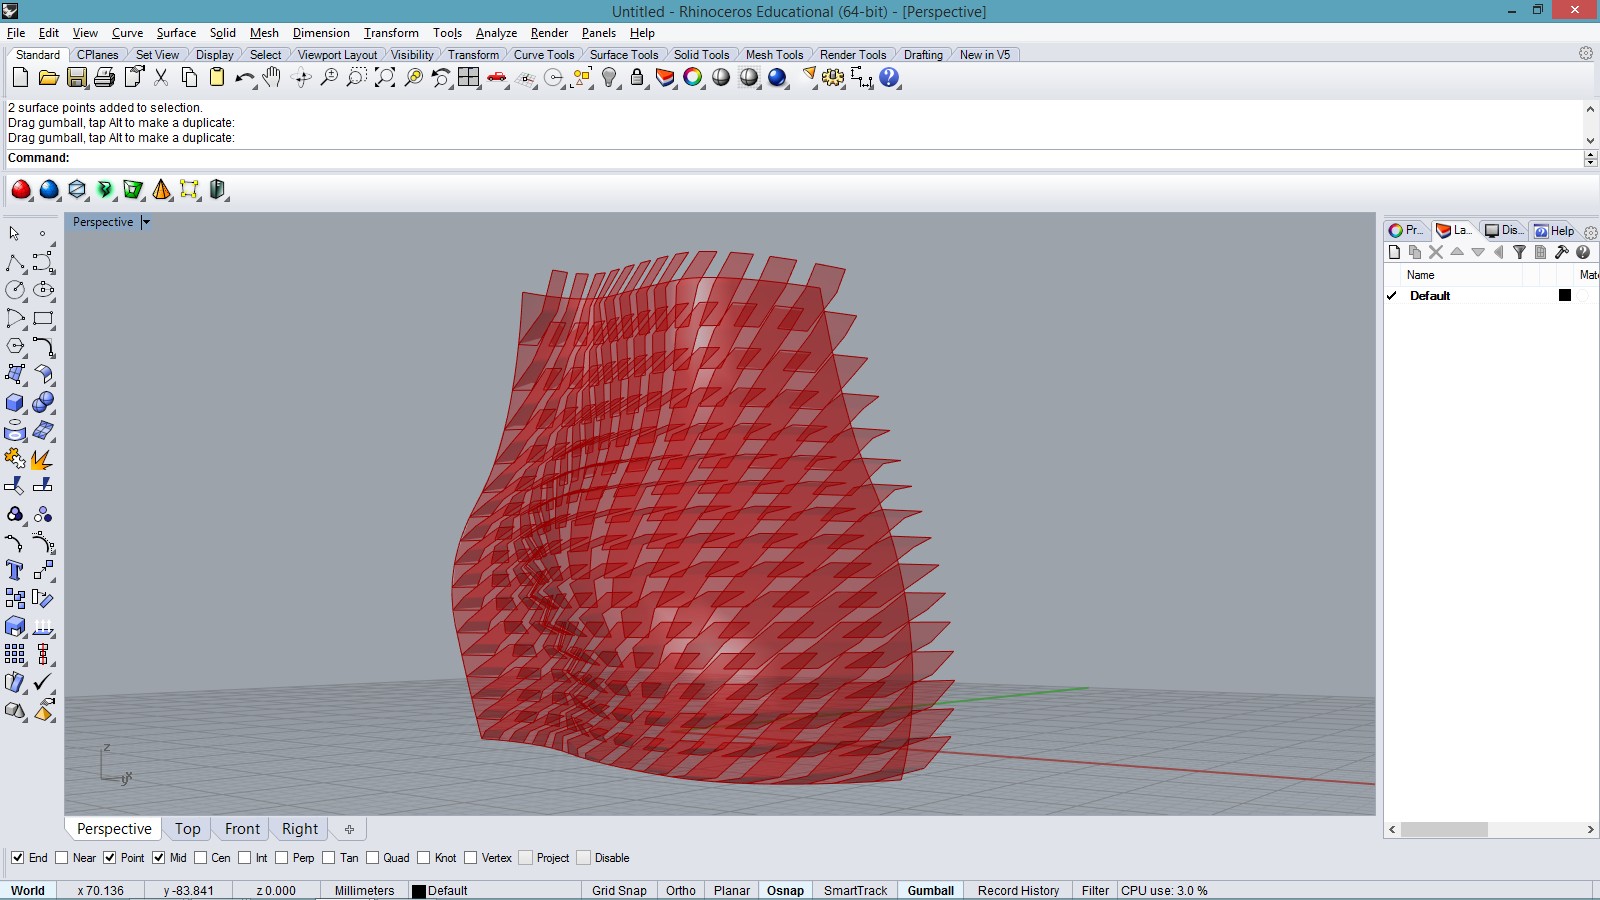Click the layer filter funnel icon

click(1519, 253)
